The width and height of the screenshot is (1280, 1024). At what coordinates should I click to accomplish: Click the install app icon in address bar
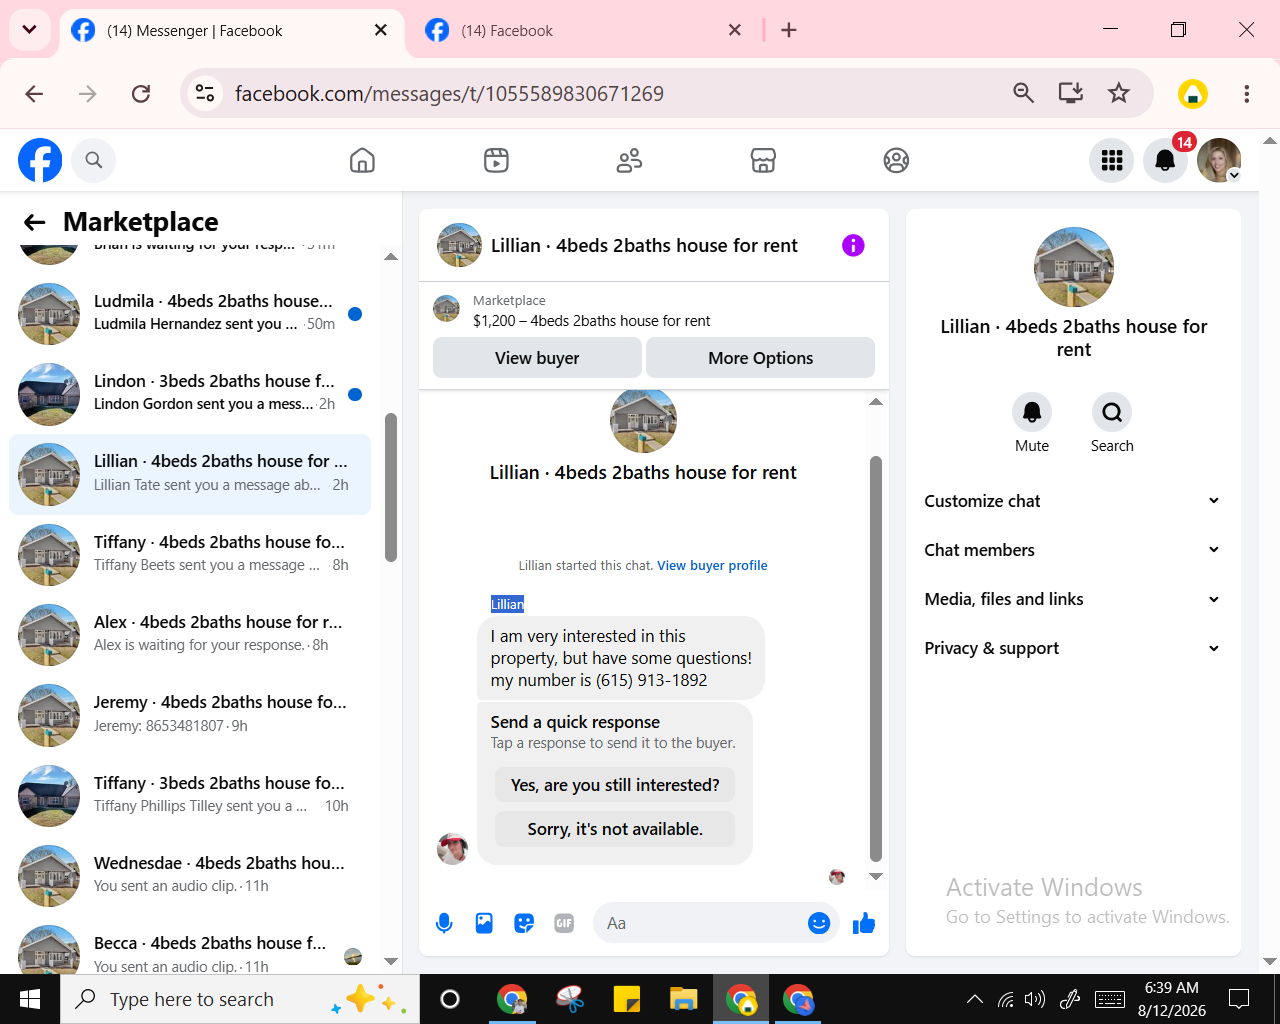(1071, 93)
